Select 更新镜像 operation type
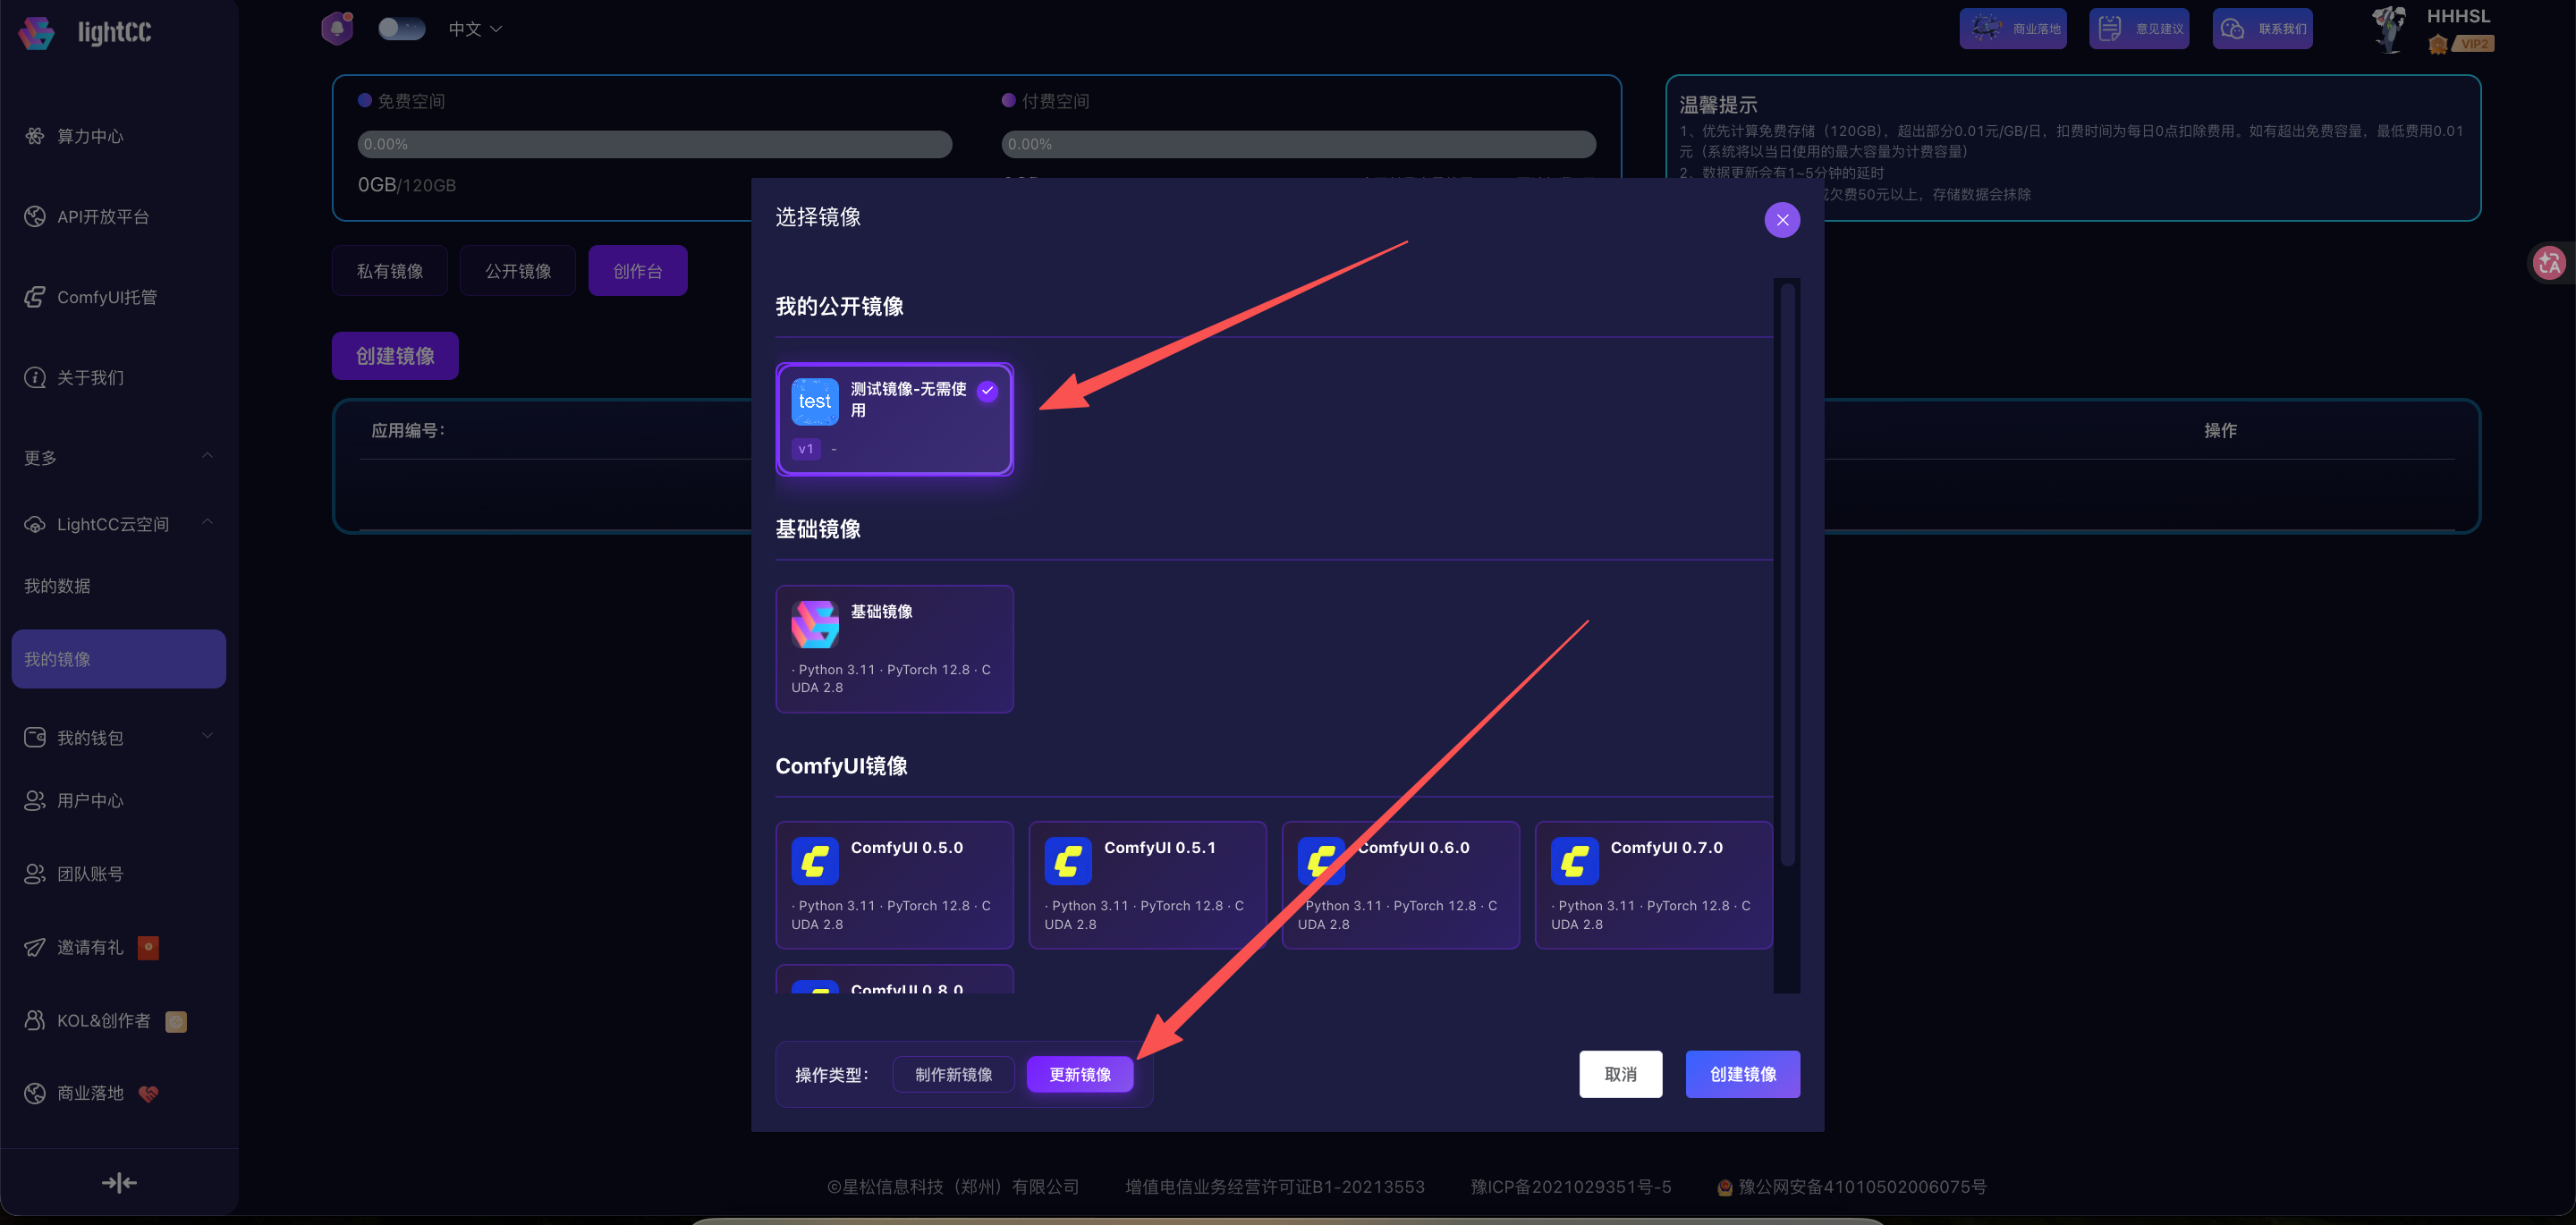 click(x=1080, y=1074)
